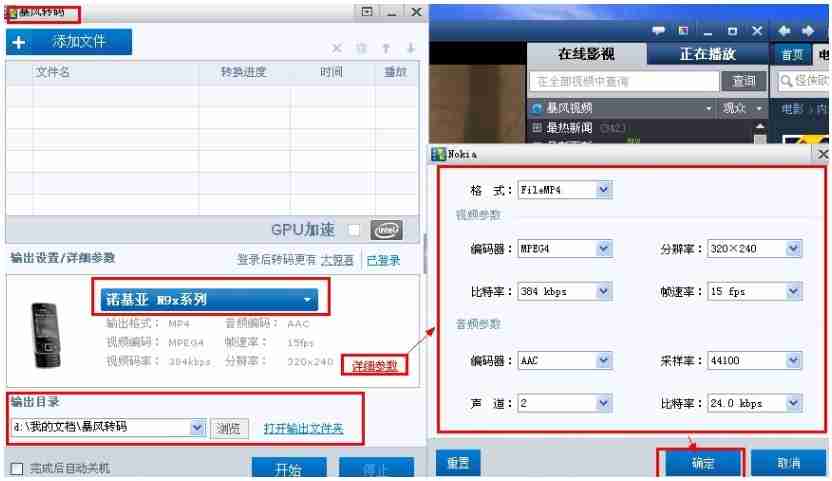Open the 大提速 link
The height and width of the screenshot is (481, 832).
337,260
